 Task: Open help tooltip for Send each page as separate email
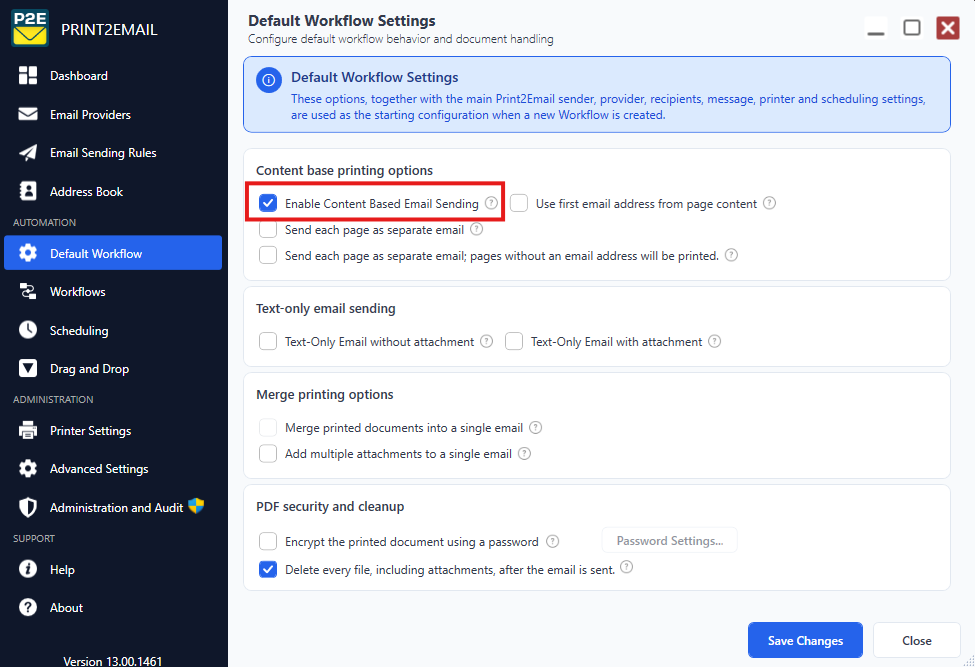[476, 229]
